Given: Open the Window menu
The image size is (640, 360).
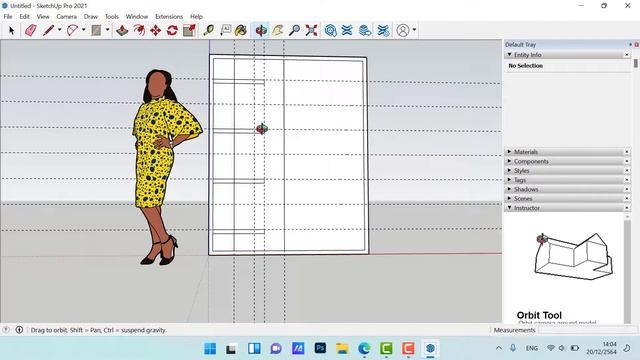Looking at the screenshot, I should (137, 17).
